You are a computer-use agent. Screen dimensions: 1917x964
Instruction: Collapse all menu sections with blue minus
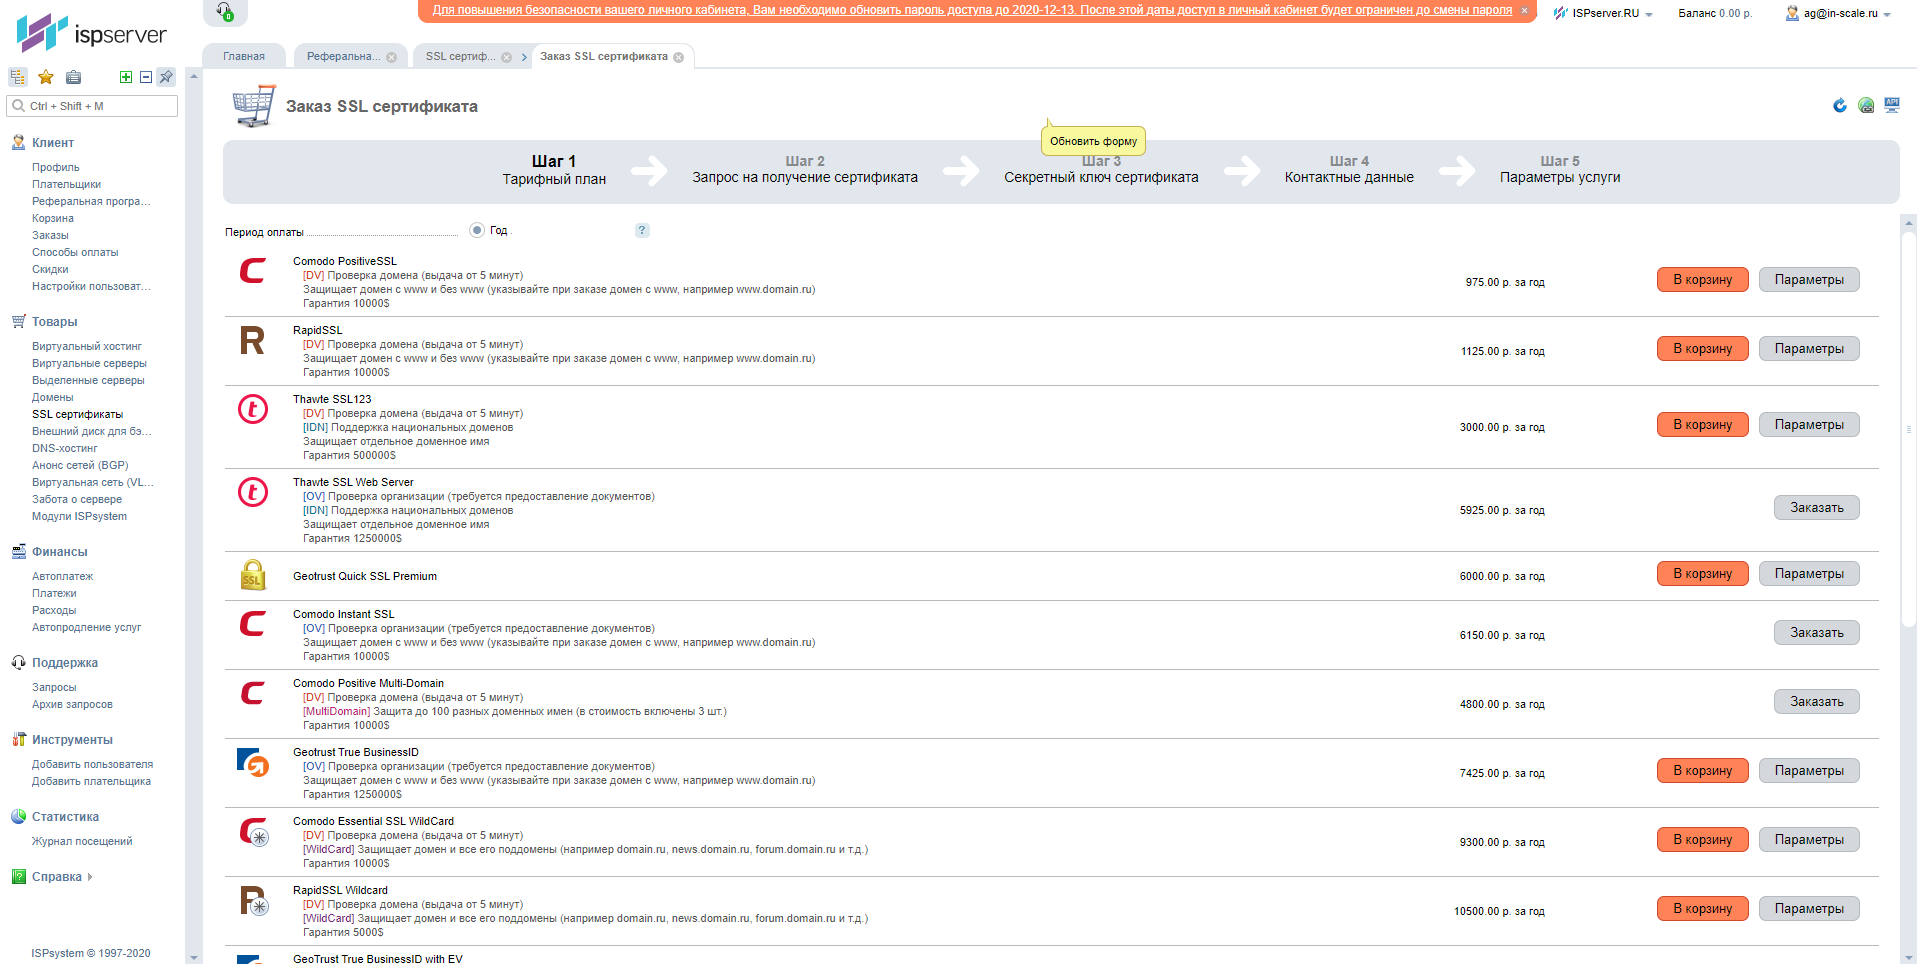coord(146,77)
